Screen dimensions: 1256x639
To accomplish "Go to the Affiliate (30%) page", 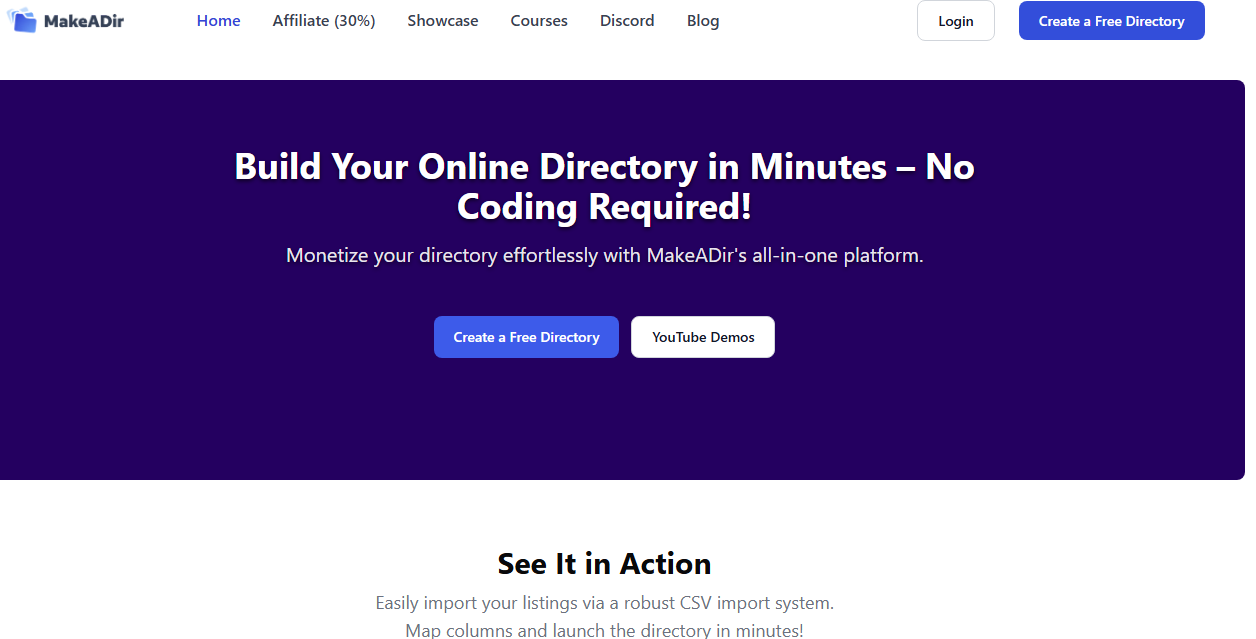I will (x=324, y=21).
